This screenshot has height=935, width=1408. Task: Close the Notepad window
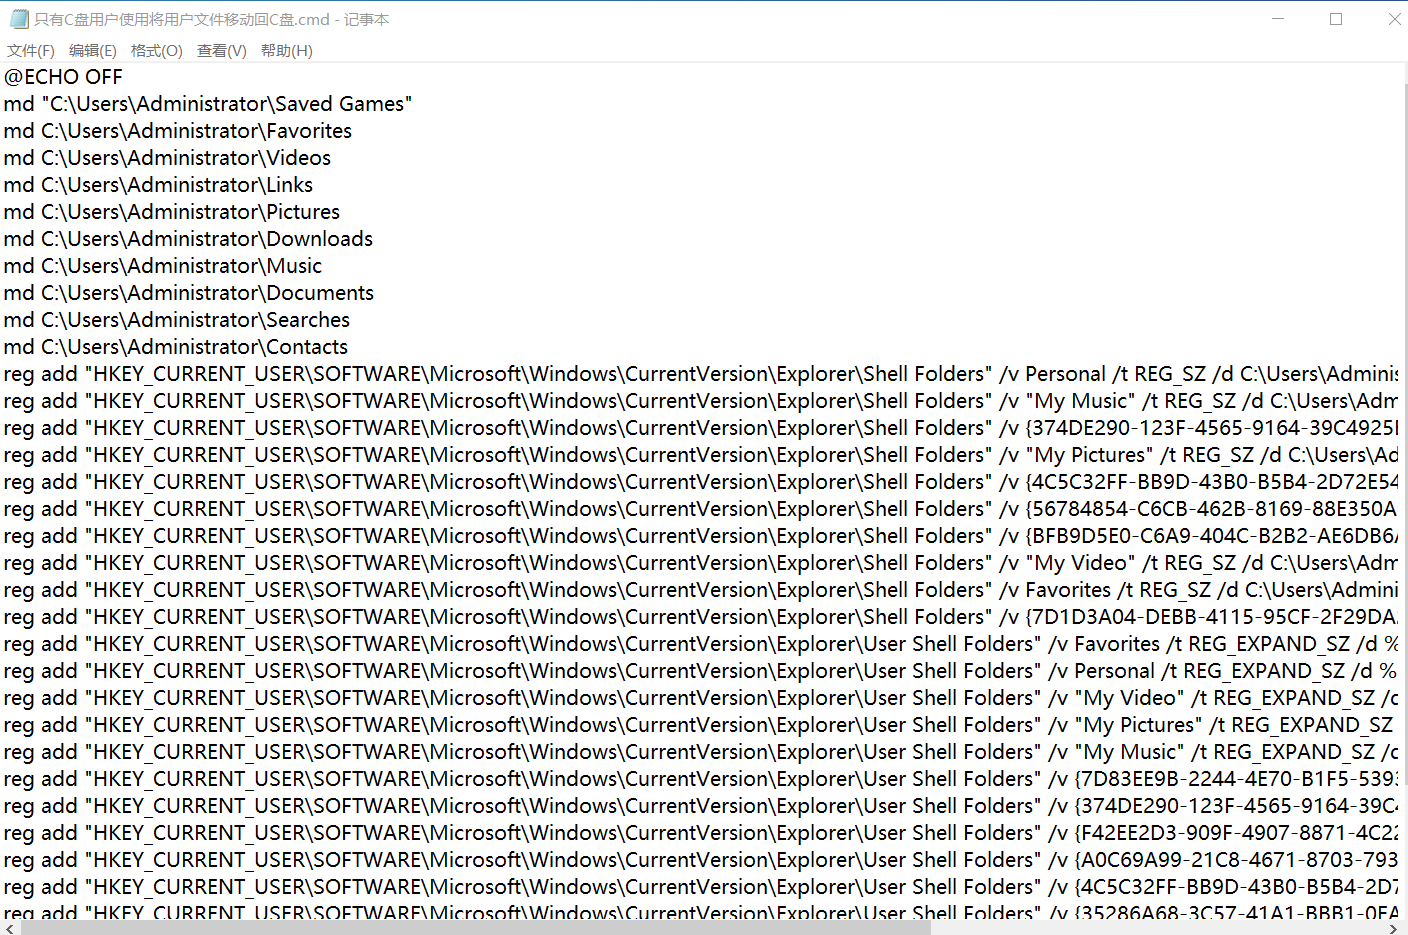point(1394,19)
